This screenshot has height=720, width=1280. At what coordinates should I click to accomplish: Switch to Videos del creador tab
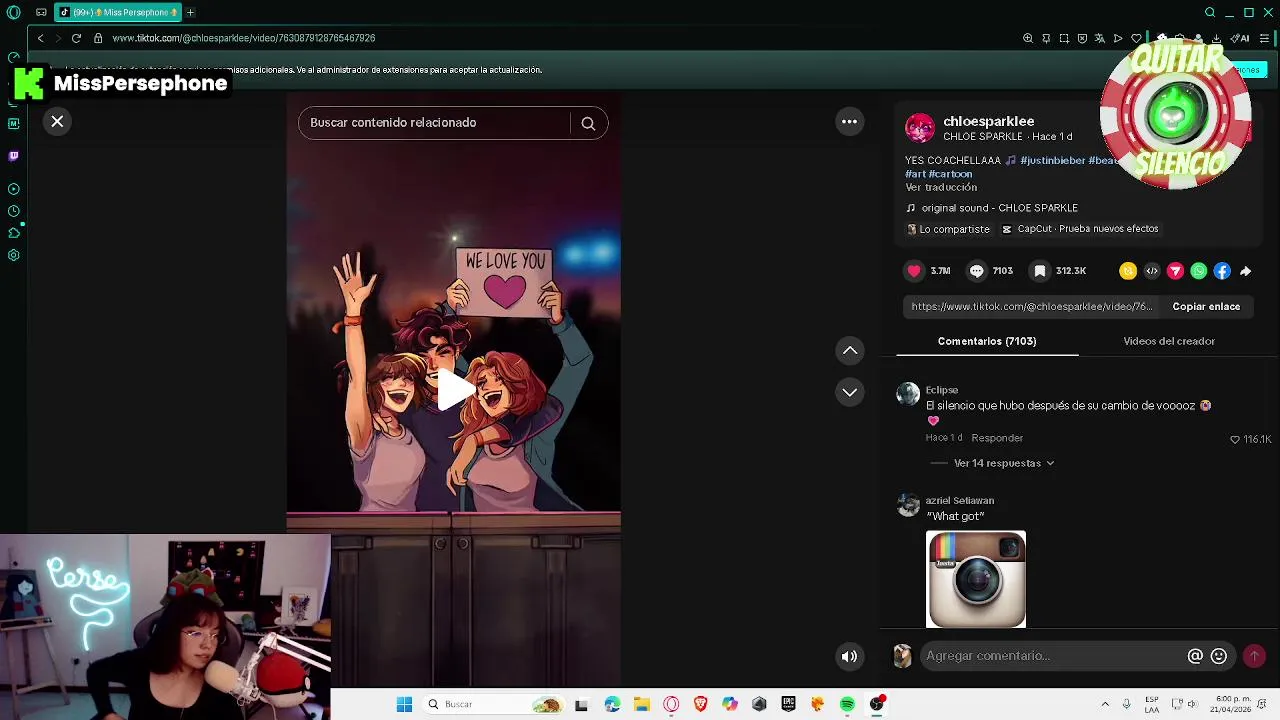[x=1169, y=341]
